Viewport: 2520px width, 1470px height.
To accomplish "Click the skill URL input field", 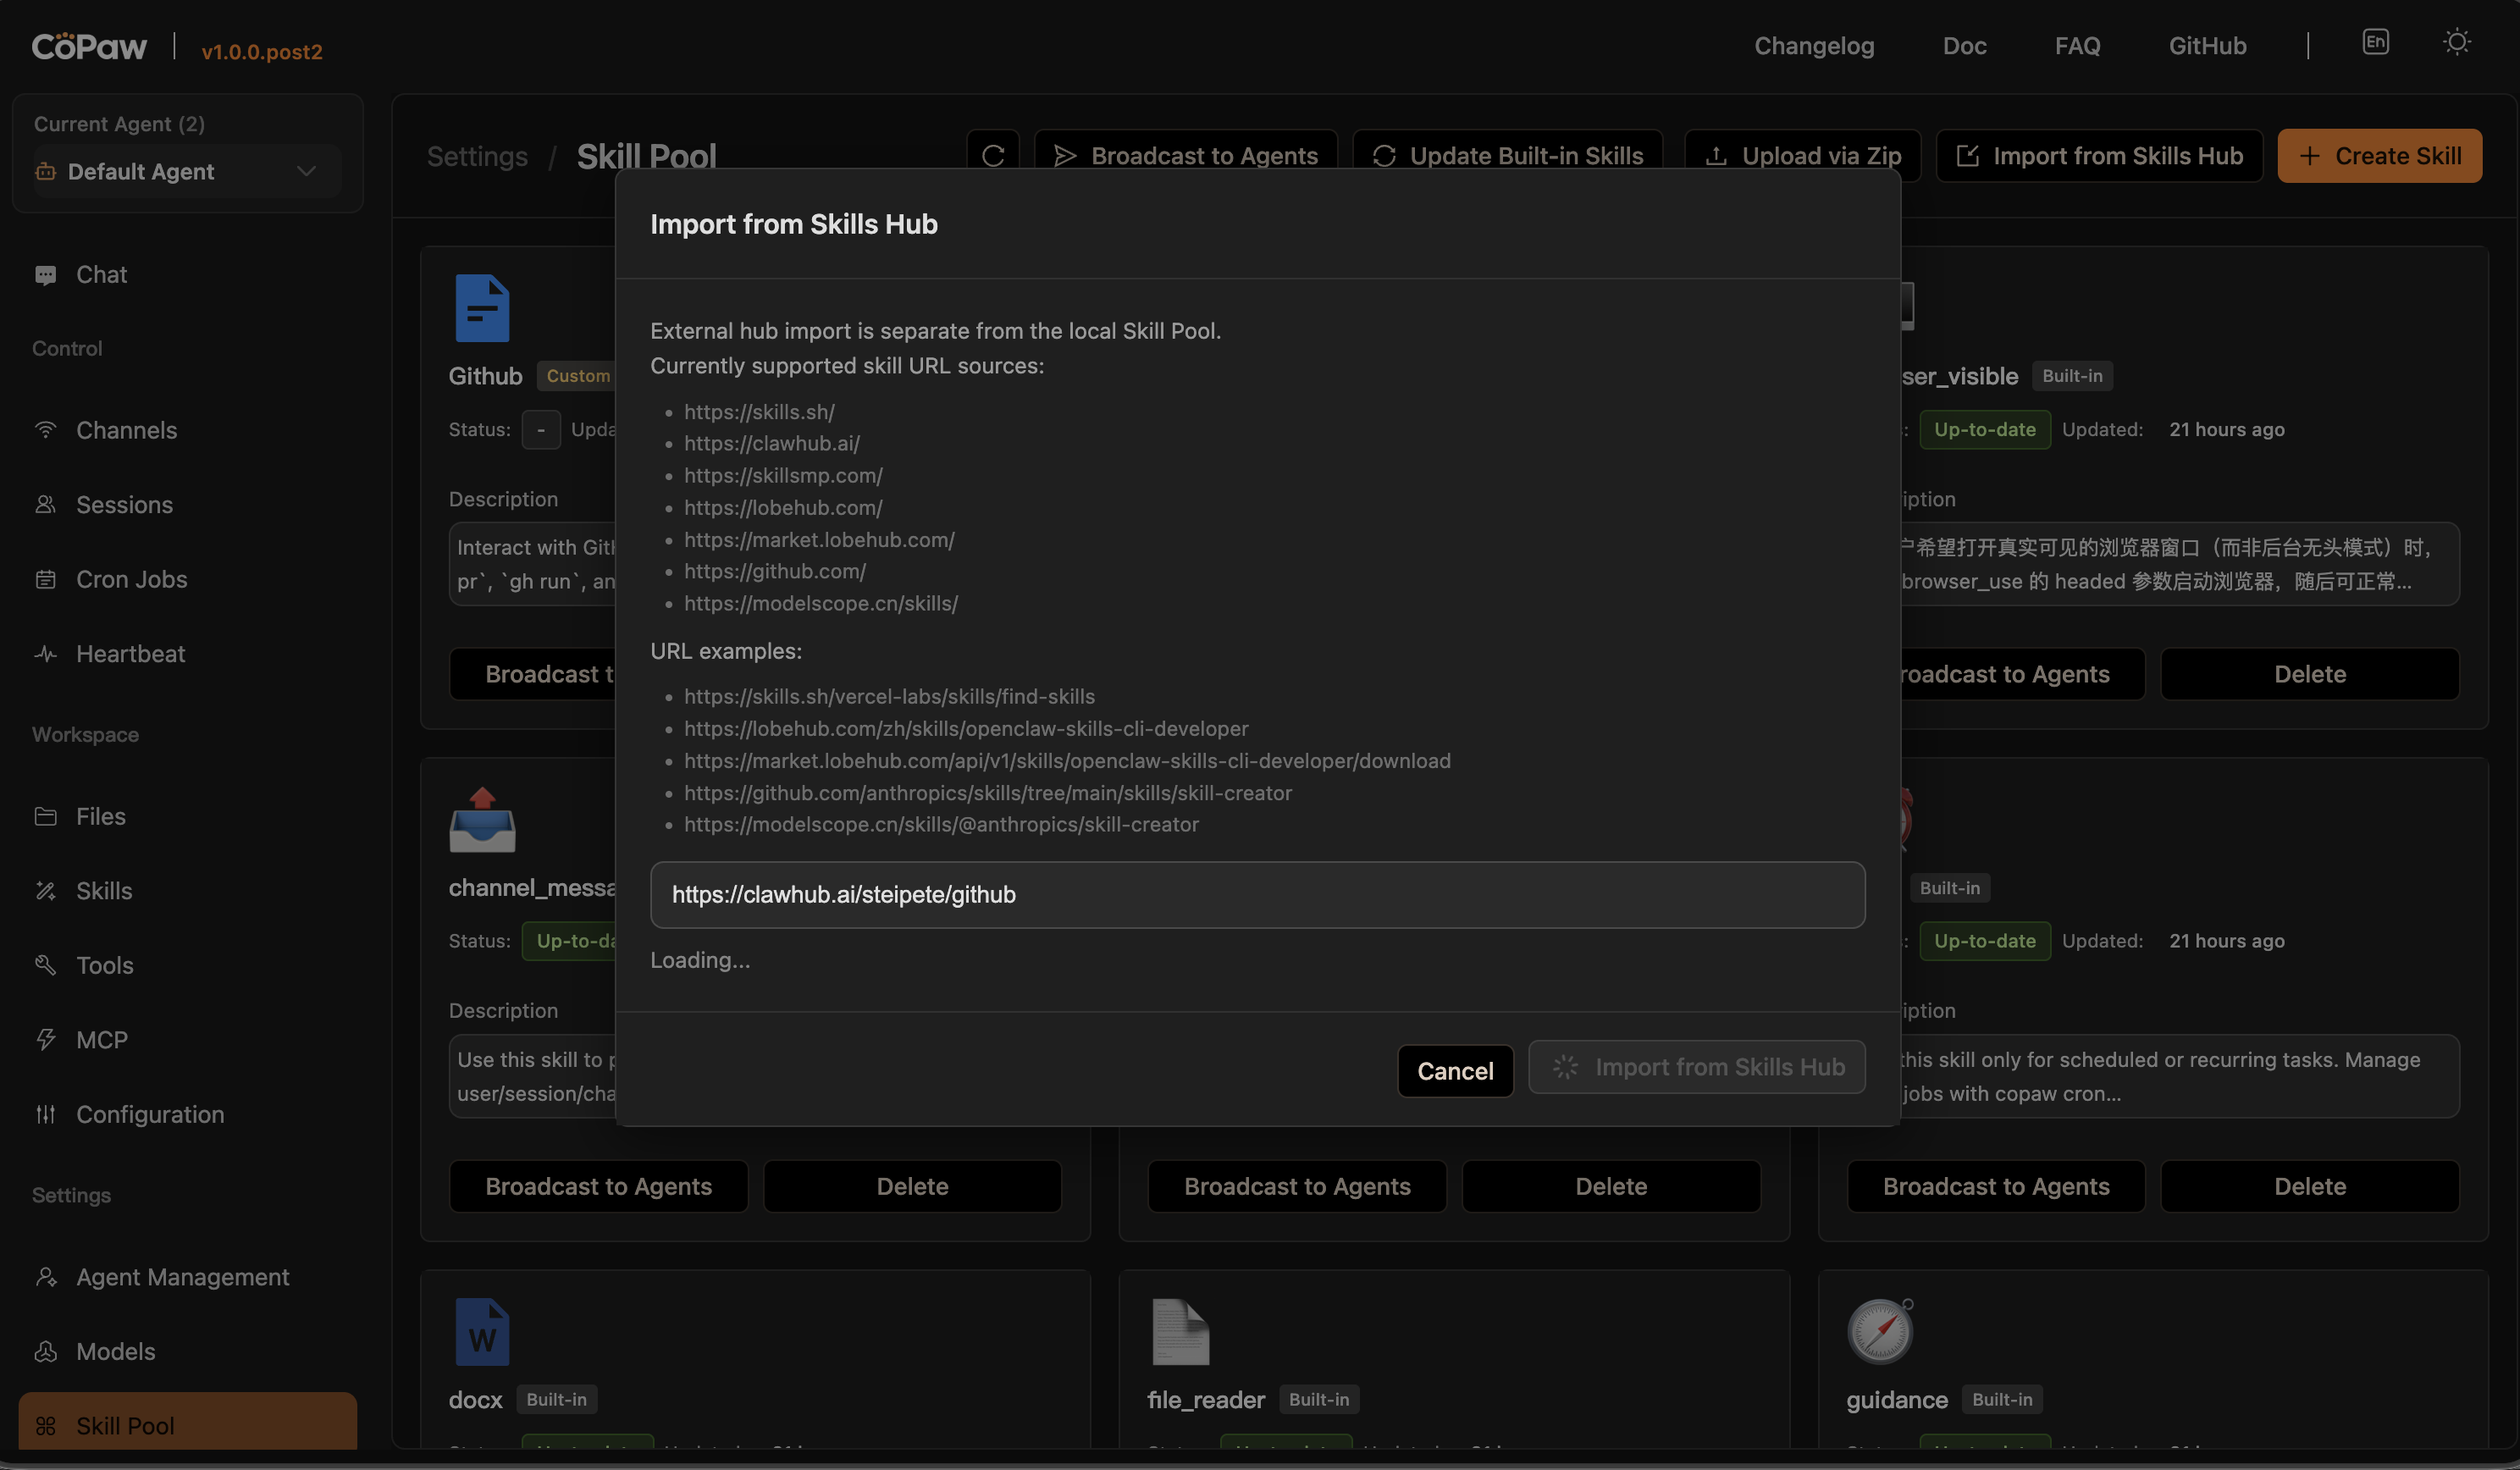I will pos(1256,895).
